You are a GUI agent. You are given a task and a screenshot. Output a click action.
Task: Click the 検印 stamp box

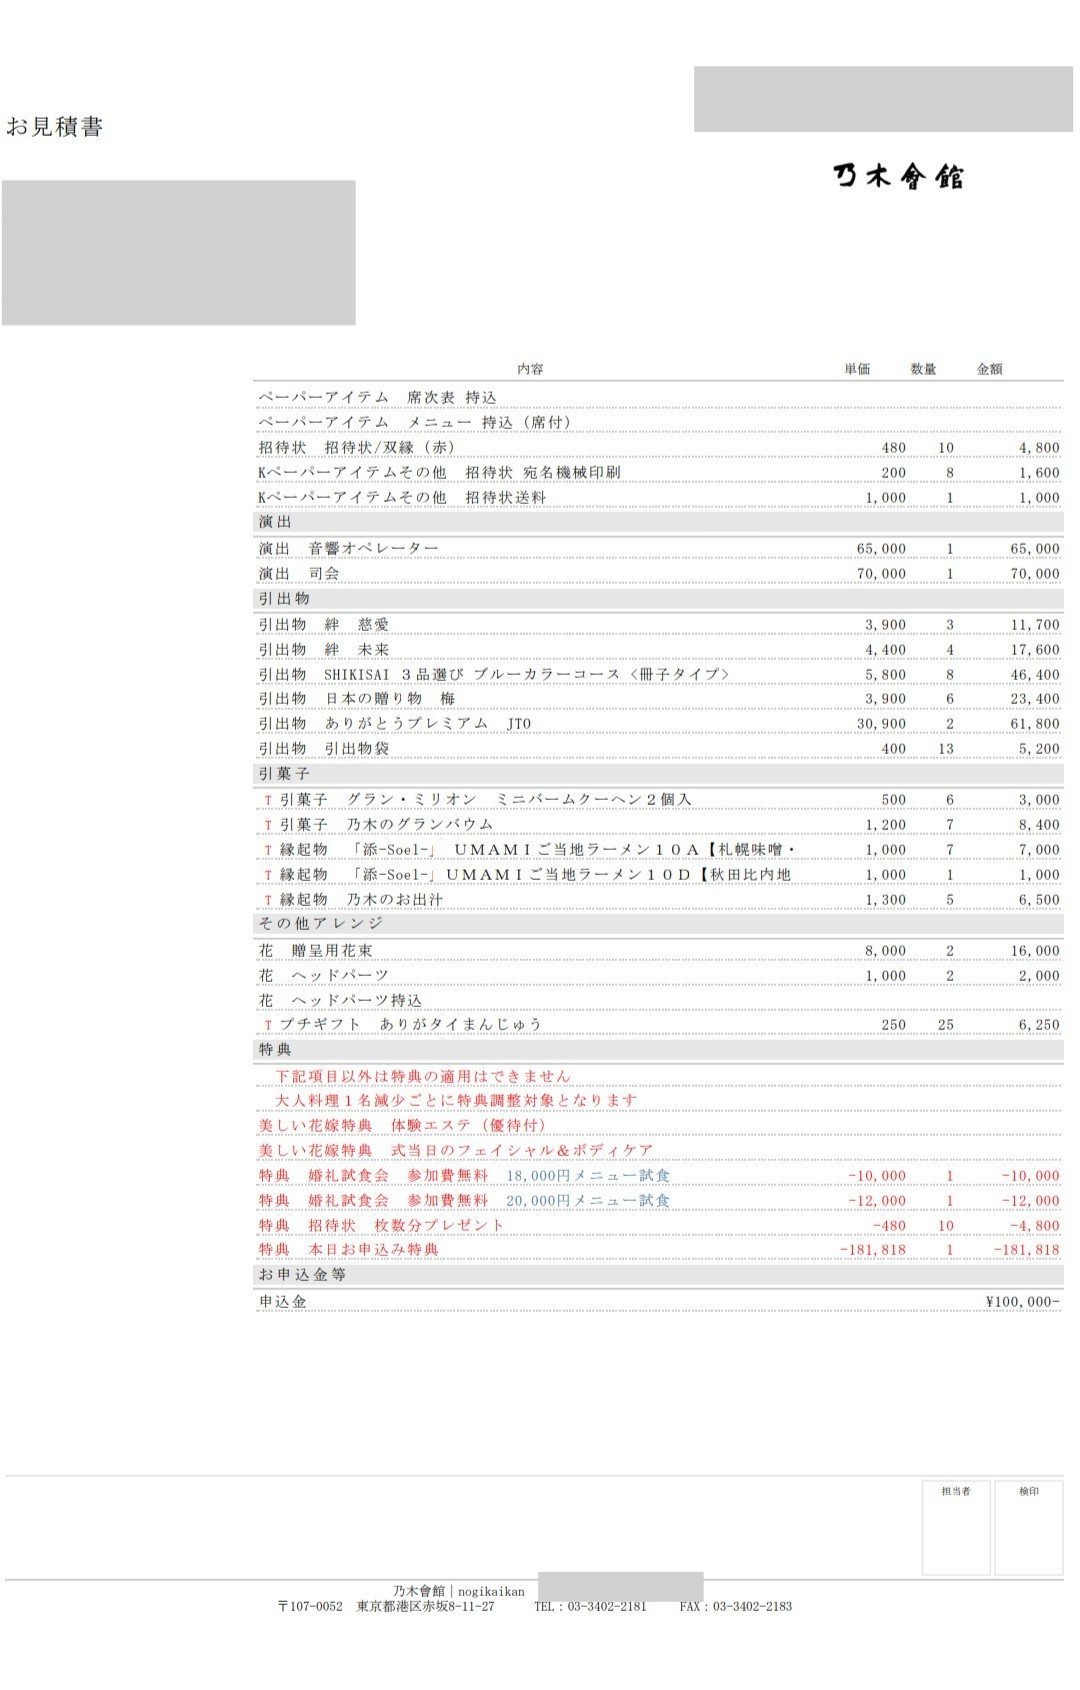[1028, 1528]
